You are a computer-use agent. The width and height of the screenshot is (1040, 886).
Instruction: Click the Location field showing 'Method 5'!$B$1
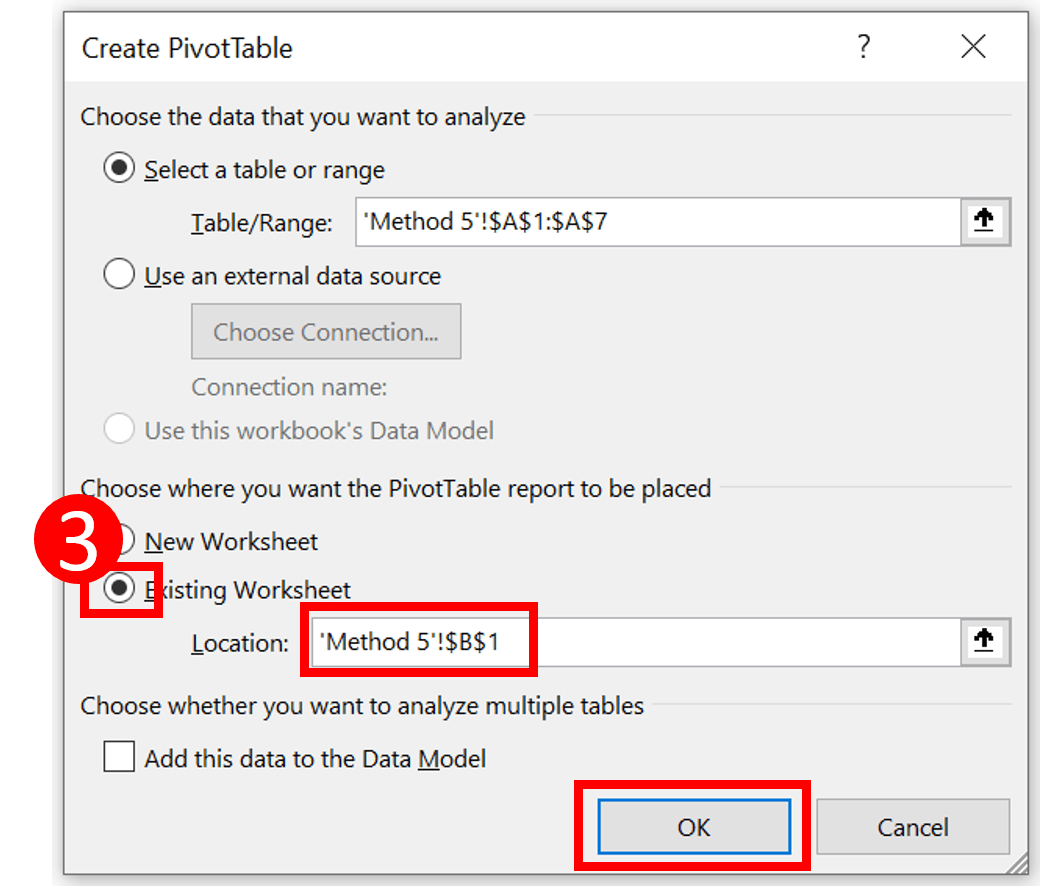(420, 642)
